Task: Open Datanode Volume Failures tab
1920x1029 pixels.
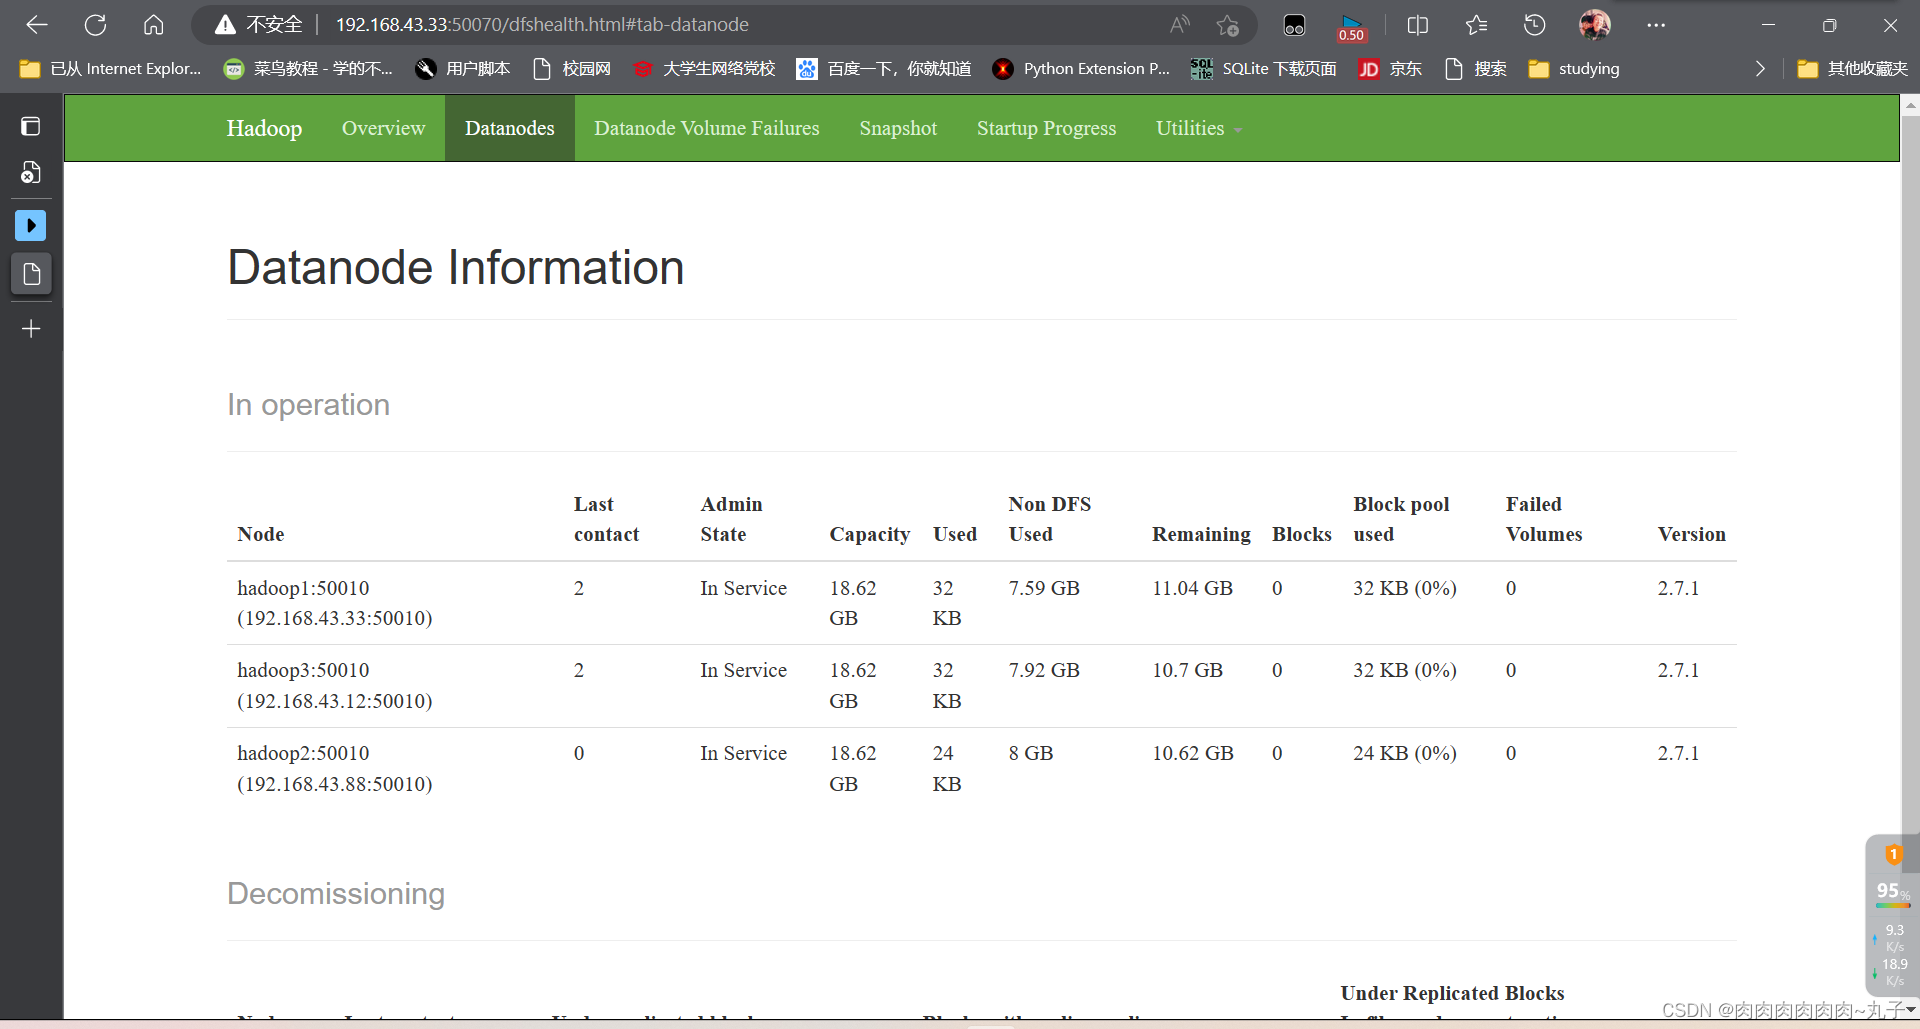Action: tap(707, 128)
